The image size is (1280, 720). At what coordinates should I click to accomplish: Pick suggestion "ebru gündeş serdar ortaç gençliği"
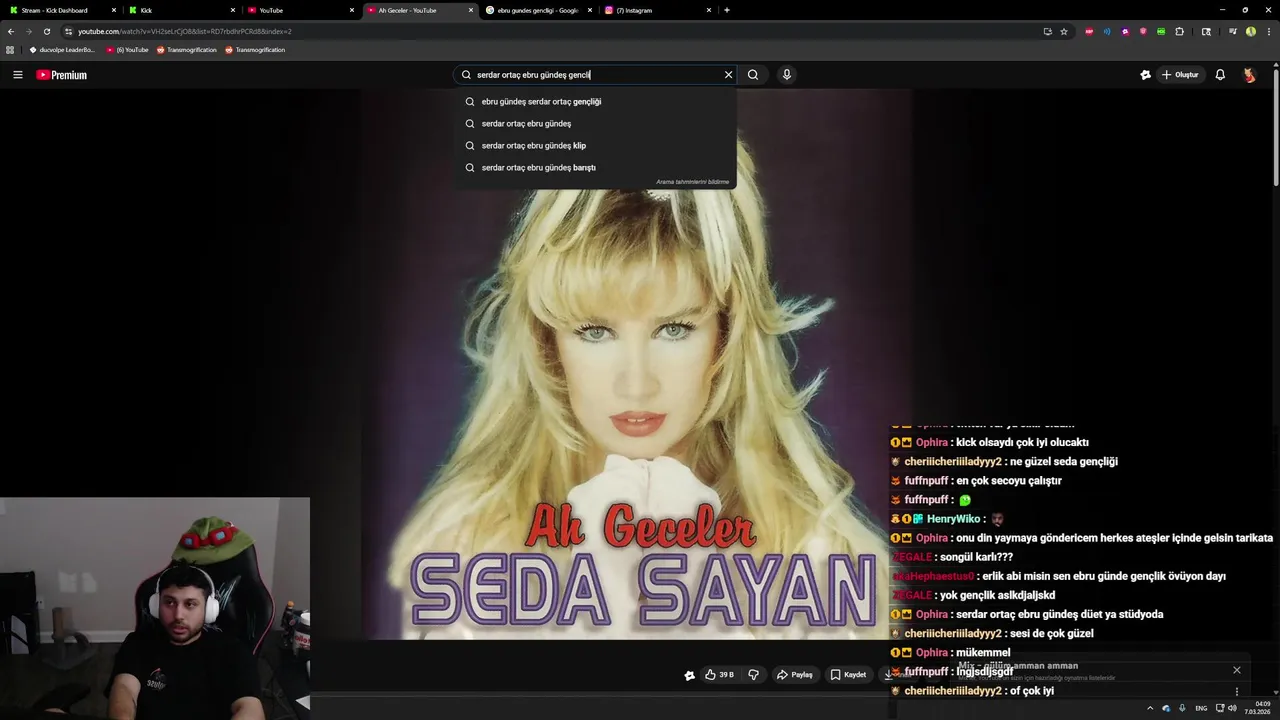(x=596, y=101)
